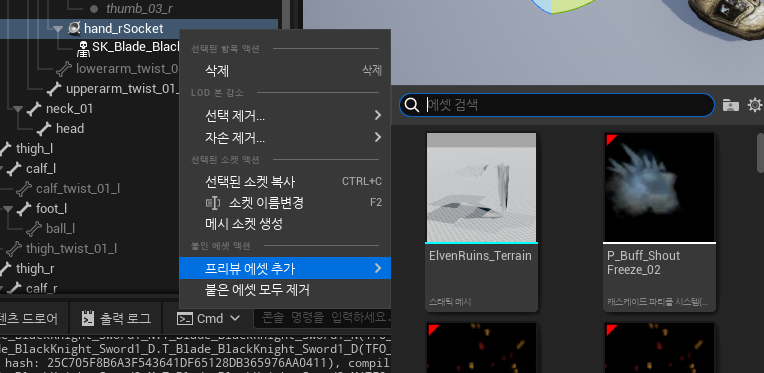This screenshot has height=373, width=764.
Task: Click the Cmd terminal icon
Action: 184,319
